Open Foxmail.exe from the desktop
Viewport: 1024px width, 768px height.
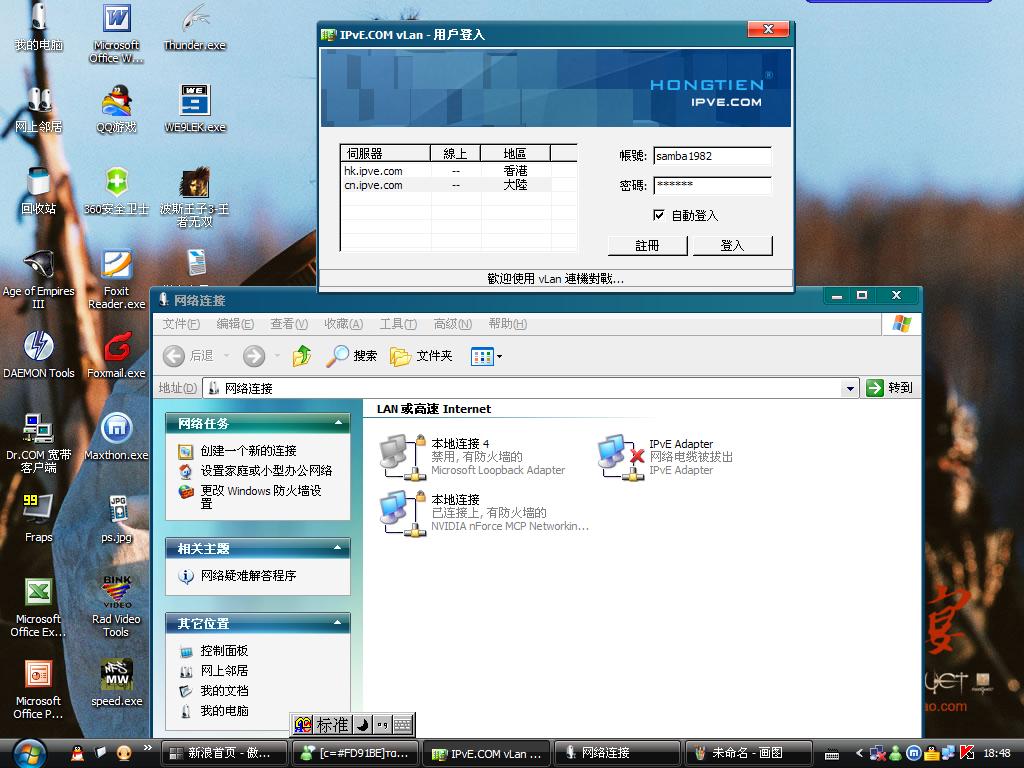pos(117,349)
